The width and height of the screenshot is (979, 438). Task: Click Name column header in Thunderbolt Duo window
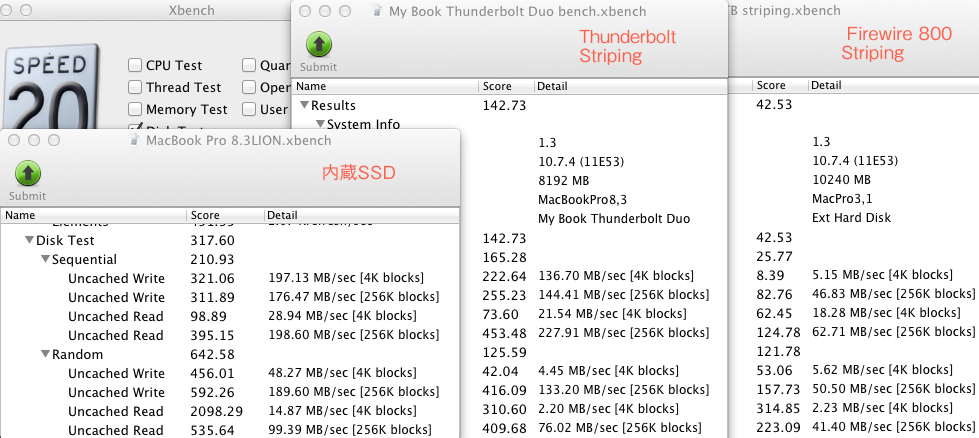[386, 86]
